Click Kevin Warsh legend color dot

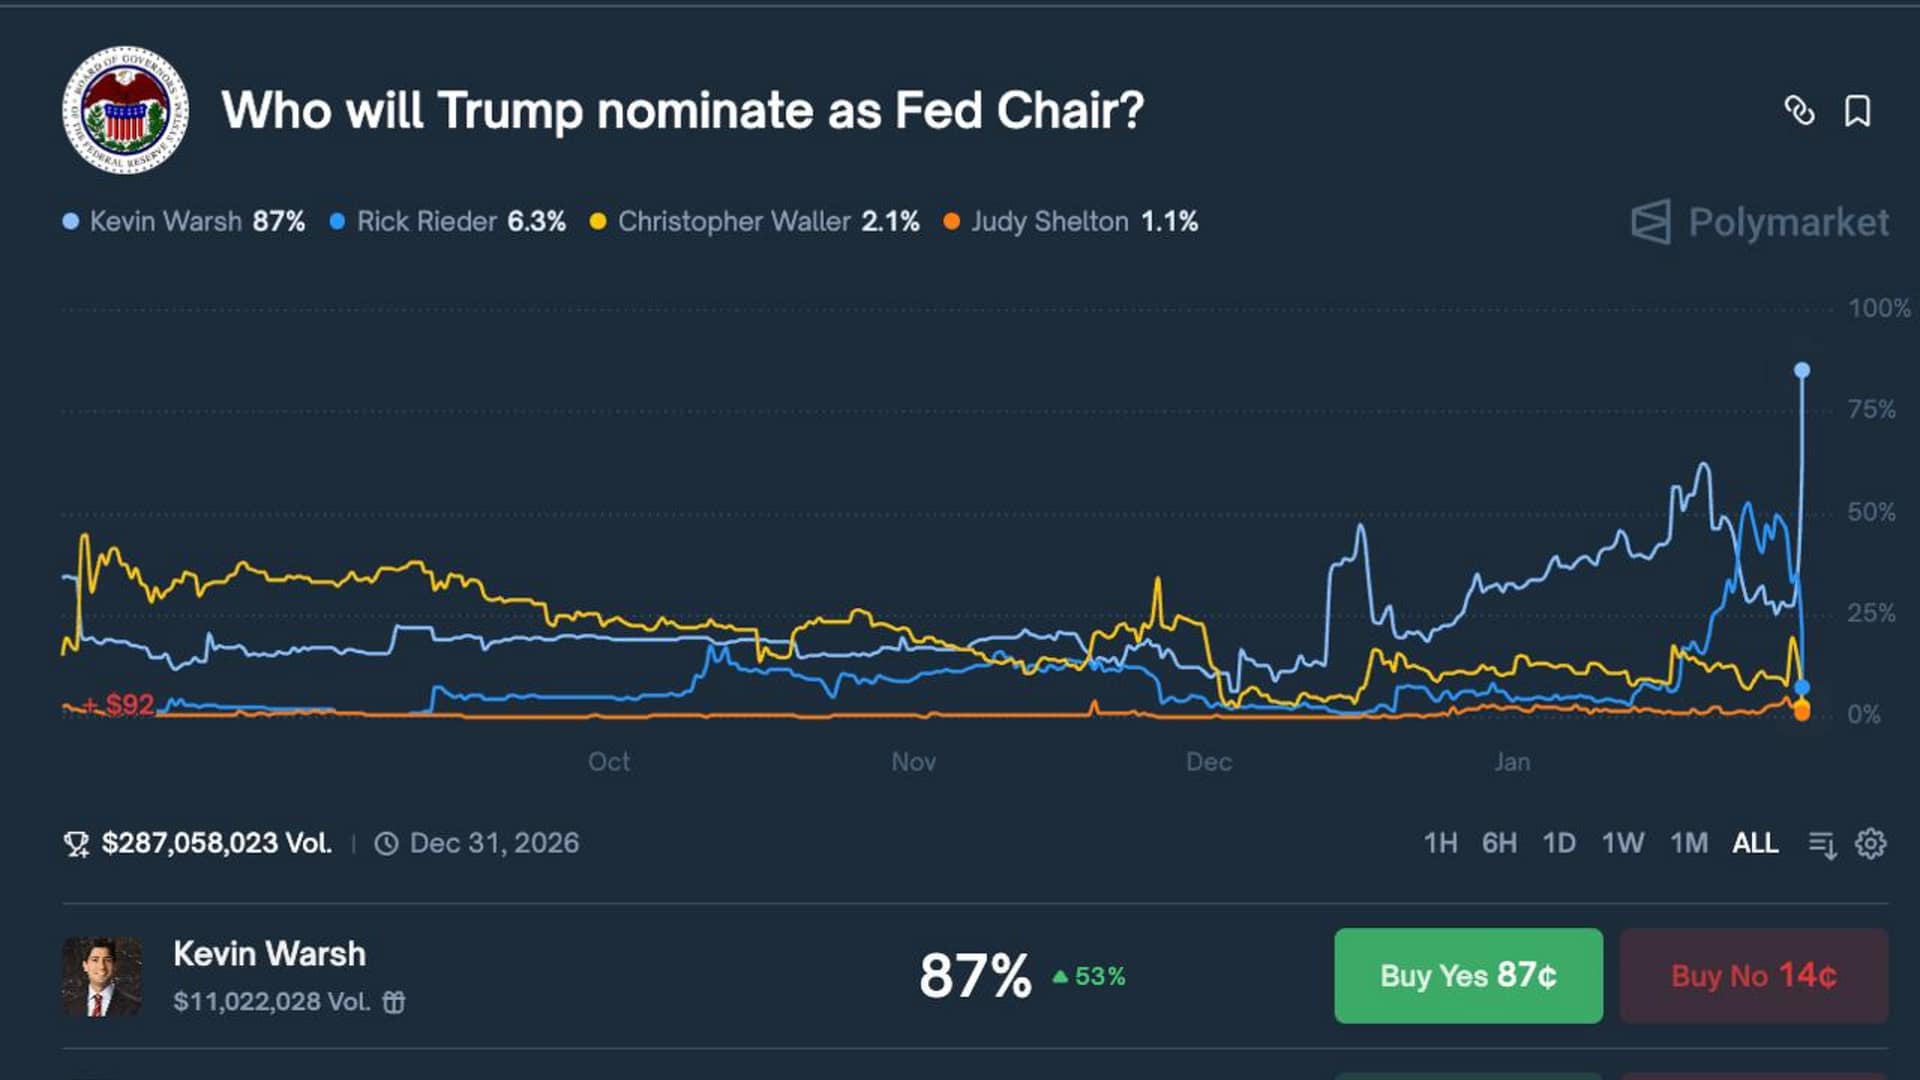[71, 222]
